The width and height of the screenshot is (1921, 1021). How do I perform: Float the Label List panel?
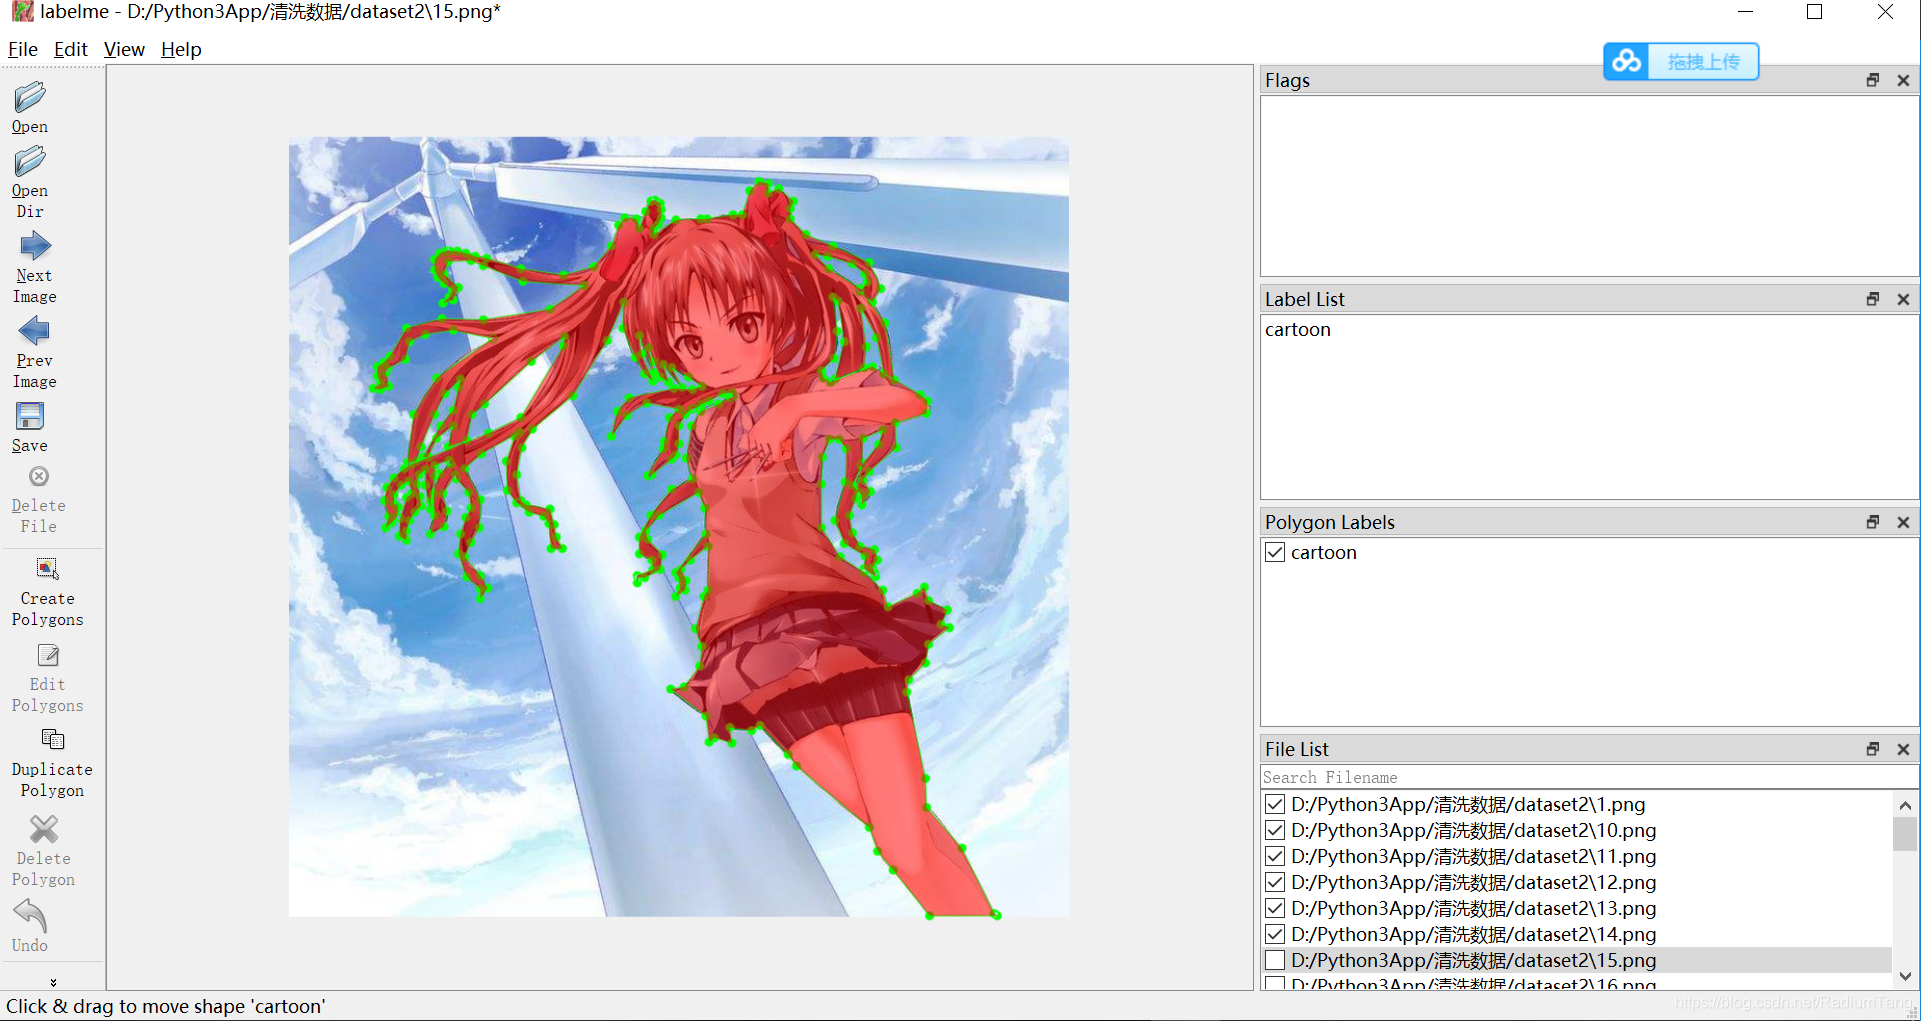point(1873,299)
